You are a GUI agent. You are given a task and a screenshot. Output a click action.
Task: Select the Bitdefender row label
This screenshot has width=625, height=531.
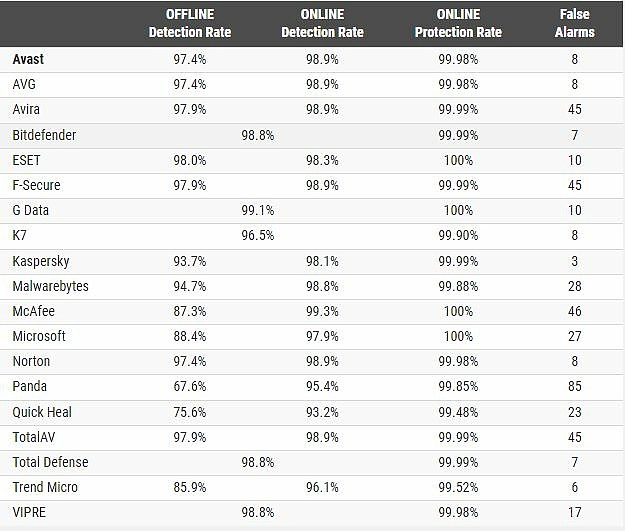(44, 135)
